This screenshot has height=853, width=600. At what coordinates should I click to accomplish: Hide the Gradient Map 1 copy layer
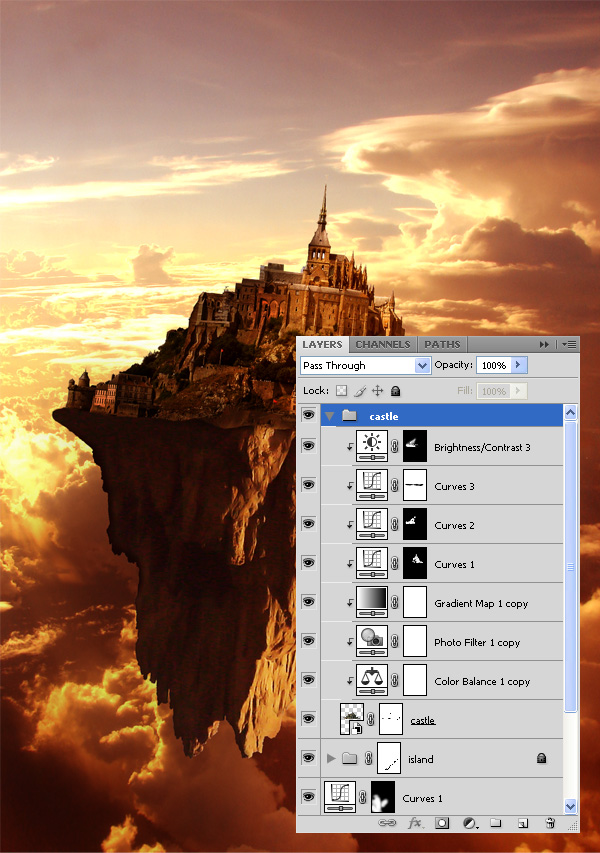click(x=308, y=602)
